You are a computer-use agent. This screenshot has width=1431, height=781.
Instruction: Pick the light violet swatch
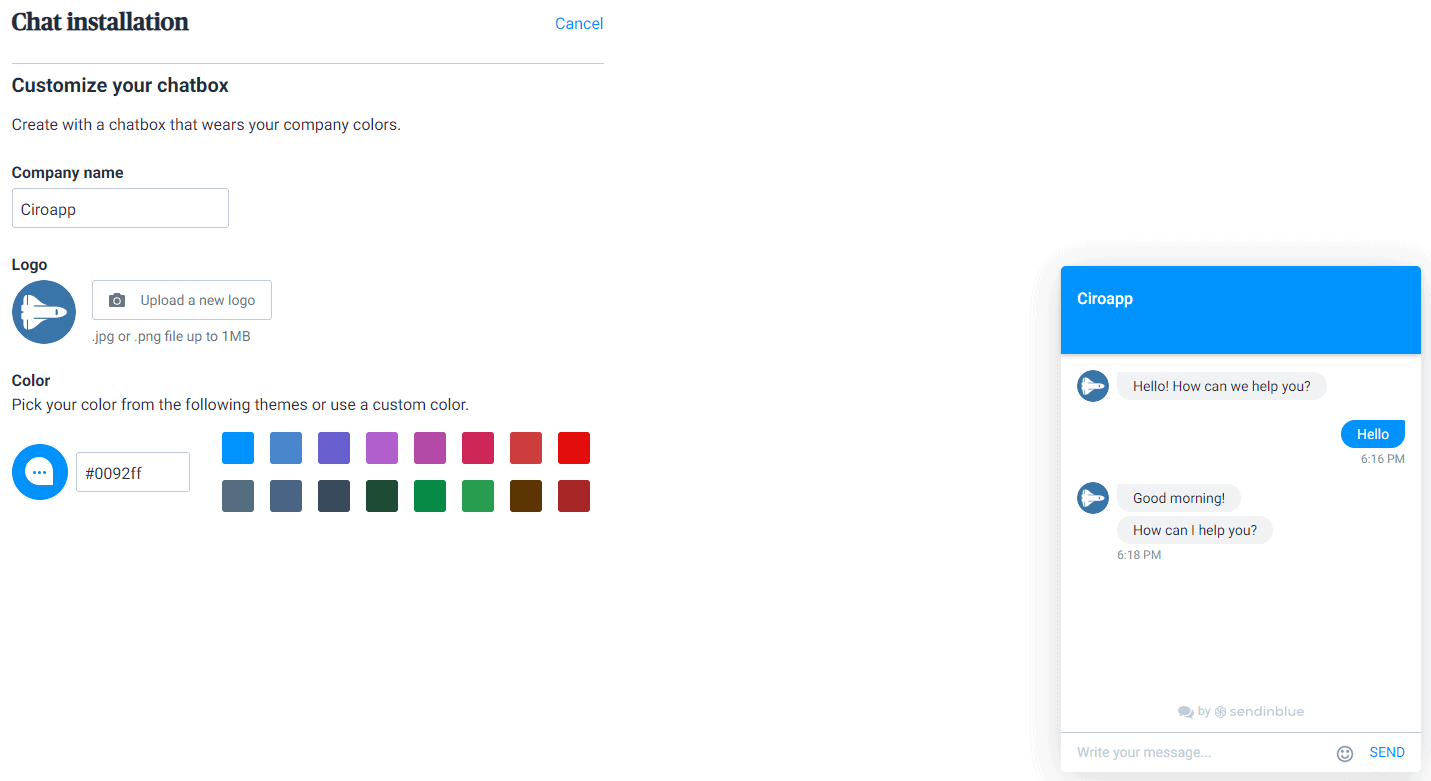(x=382, y=448)
